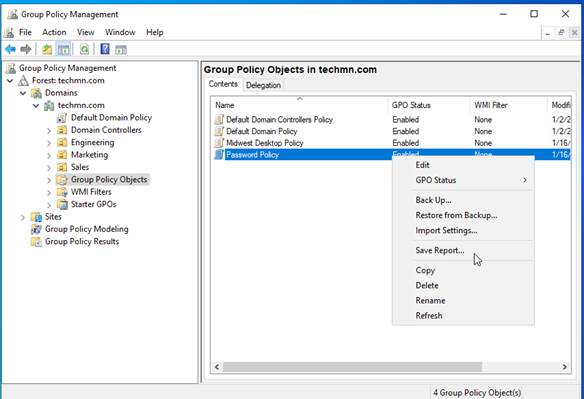
Task: Click the Group Policy Modeling icon
Action: pos(36,229)
